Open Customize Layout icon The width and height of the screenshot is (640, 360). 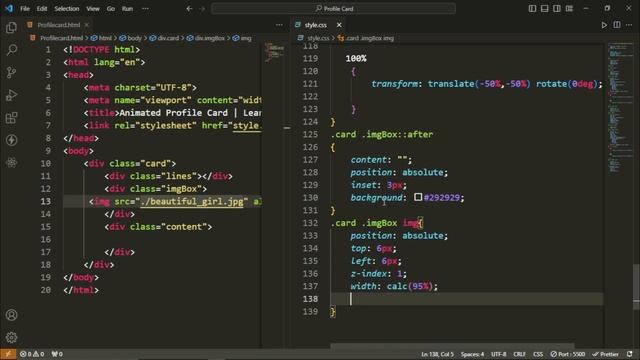pyautogui.click(x=569, y=9)
